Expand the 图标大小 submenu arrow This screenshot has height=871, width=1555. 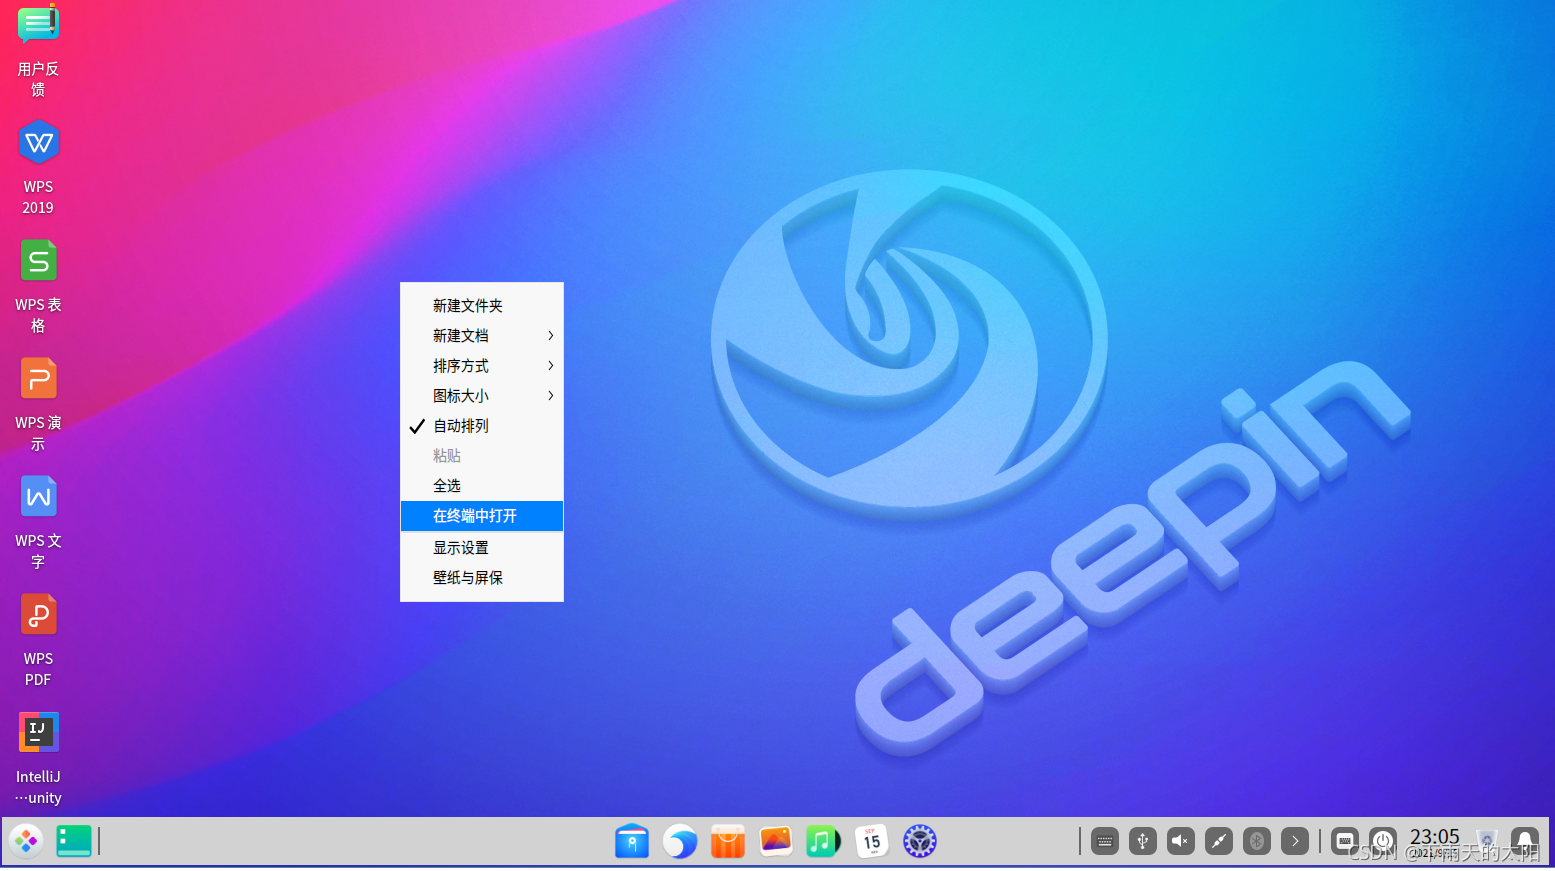pyautogui.click(x=550, y=396)
